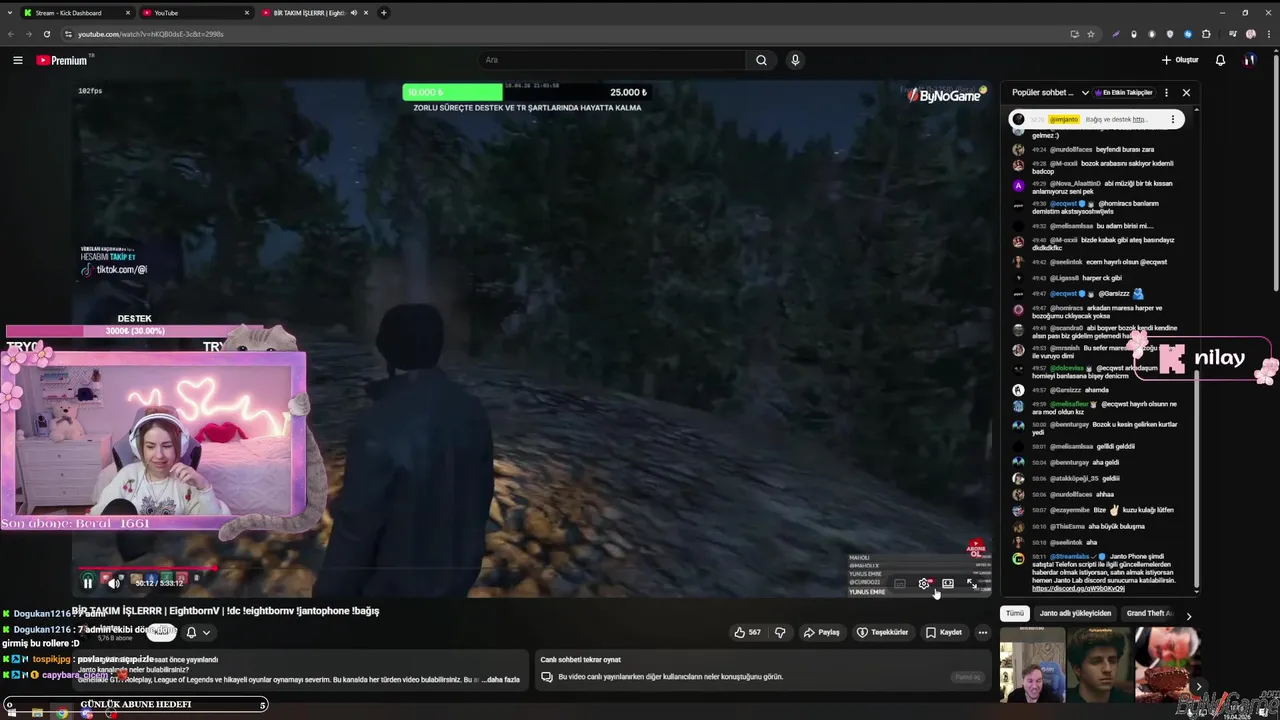
Task: Open first recommended video thumbnail
Action: tap(1032, 664)
